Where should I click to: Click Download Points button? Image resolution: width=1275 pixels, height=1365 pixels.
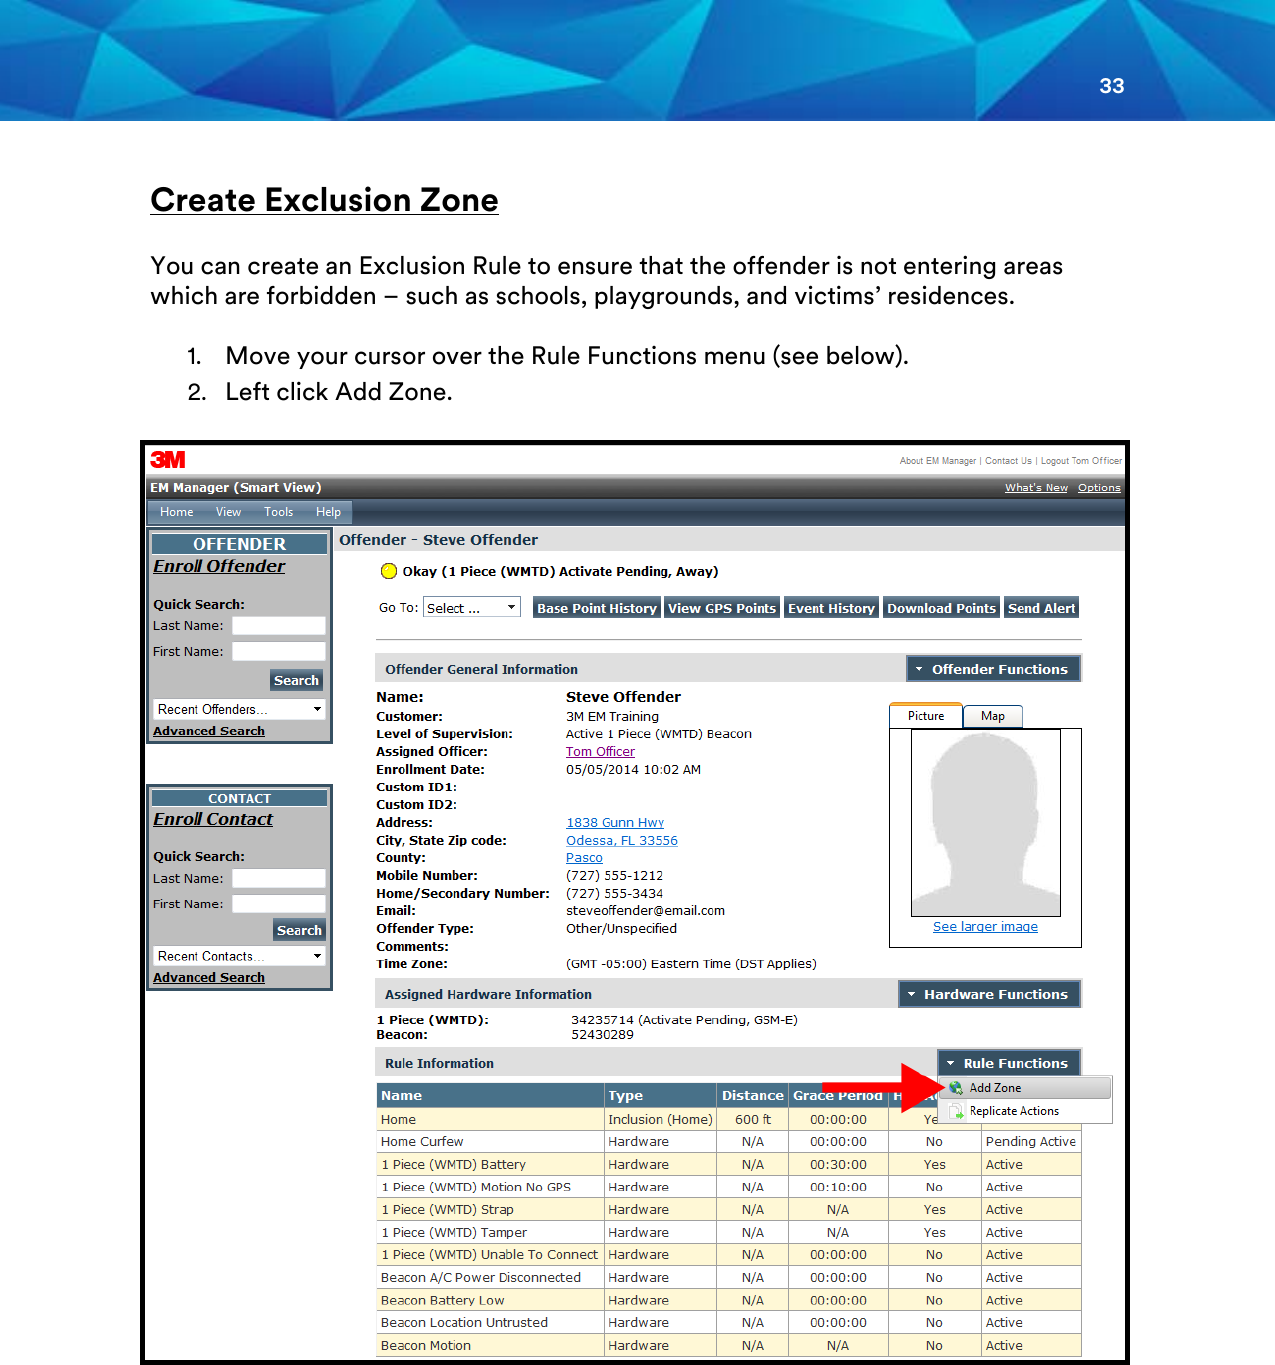(x=941, y=608)
